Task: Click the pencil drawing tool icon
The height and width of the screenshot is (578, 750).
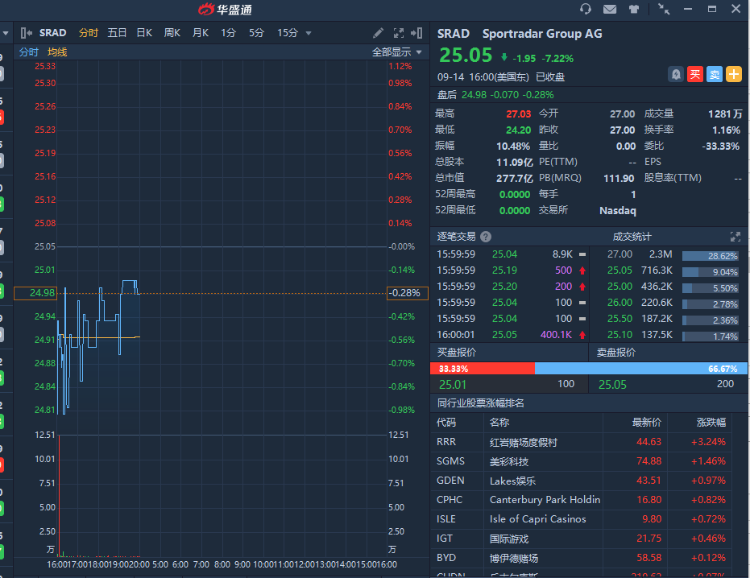Action: [378, 33]
